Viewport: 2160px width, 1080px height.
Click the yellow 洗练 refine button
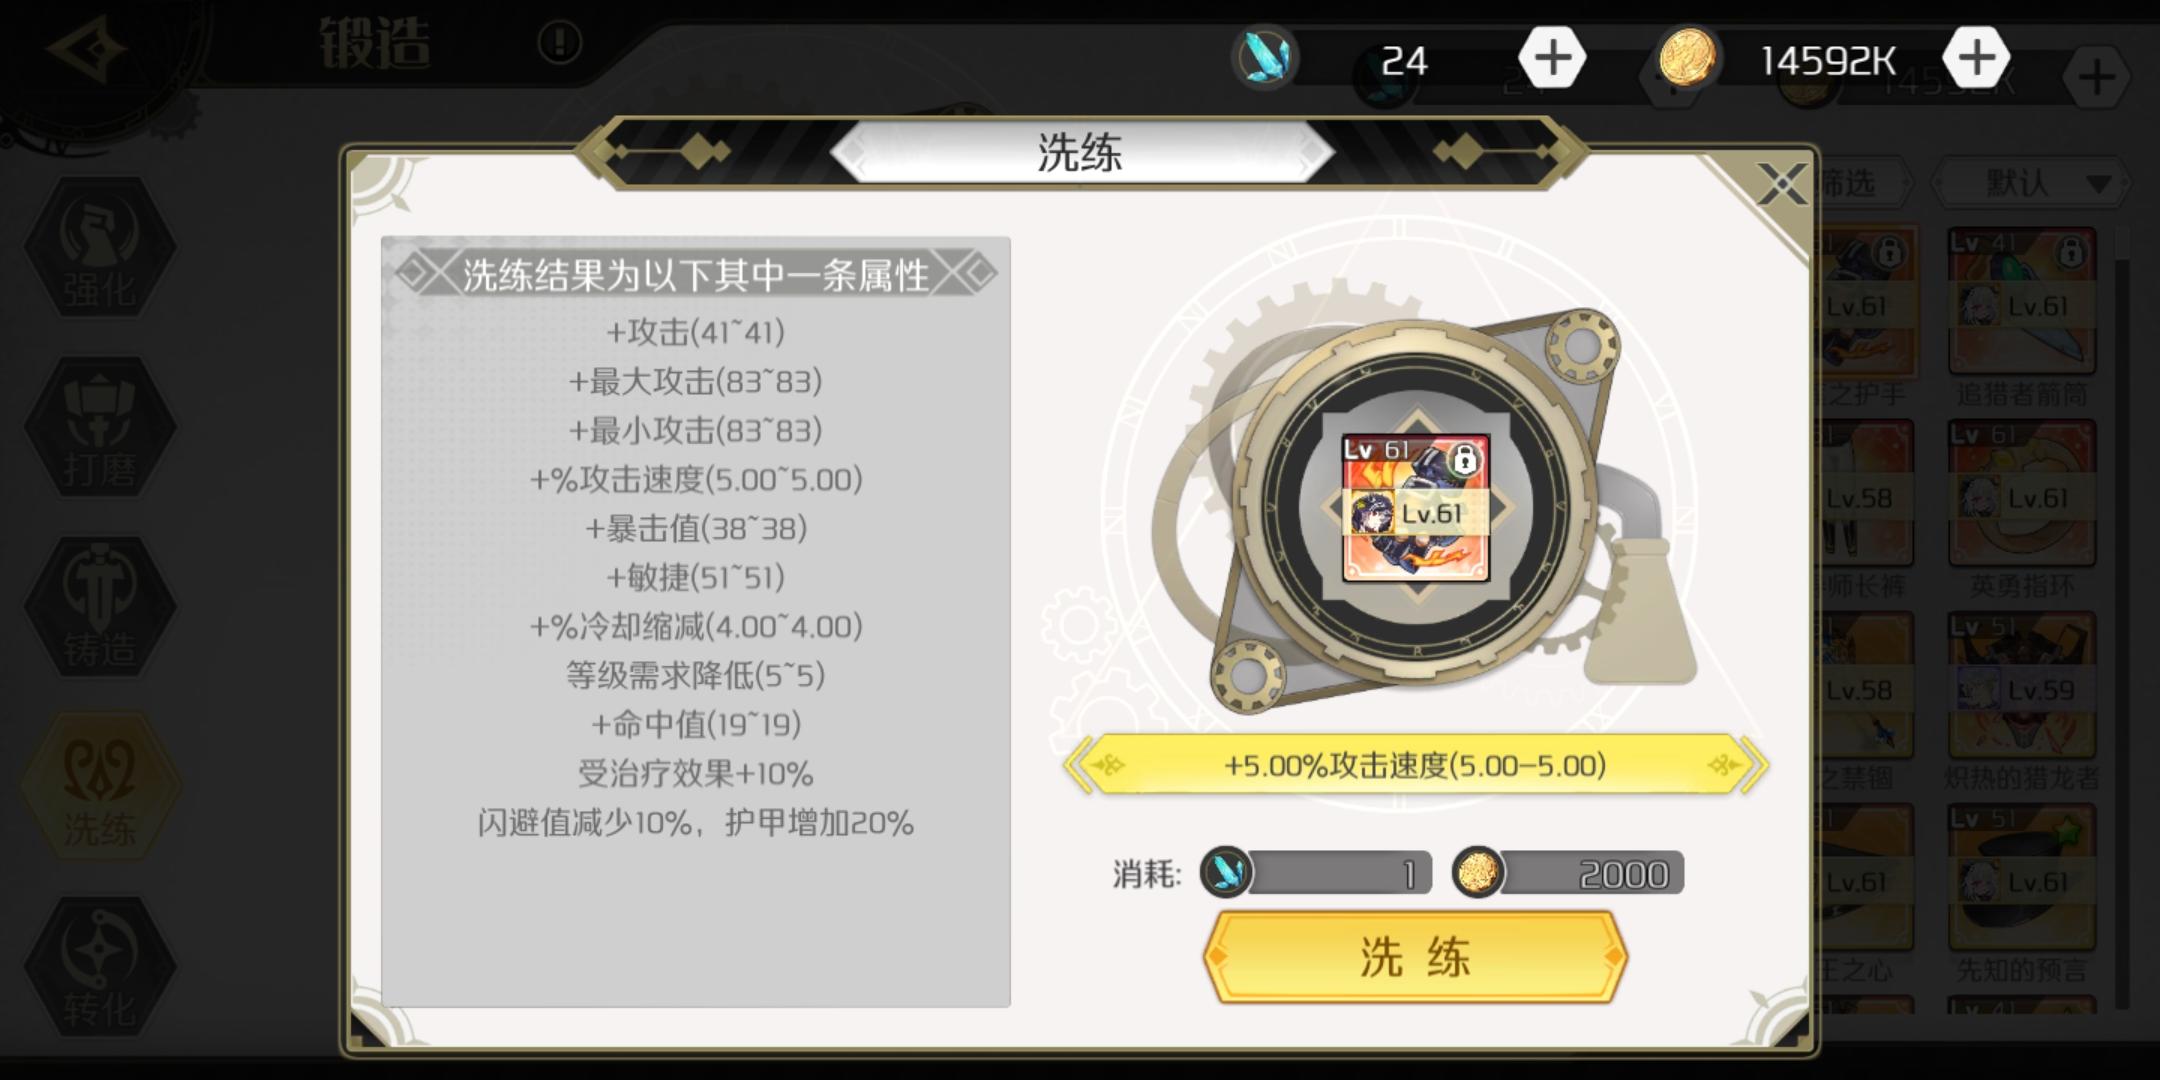coord(1414,957)
